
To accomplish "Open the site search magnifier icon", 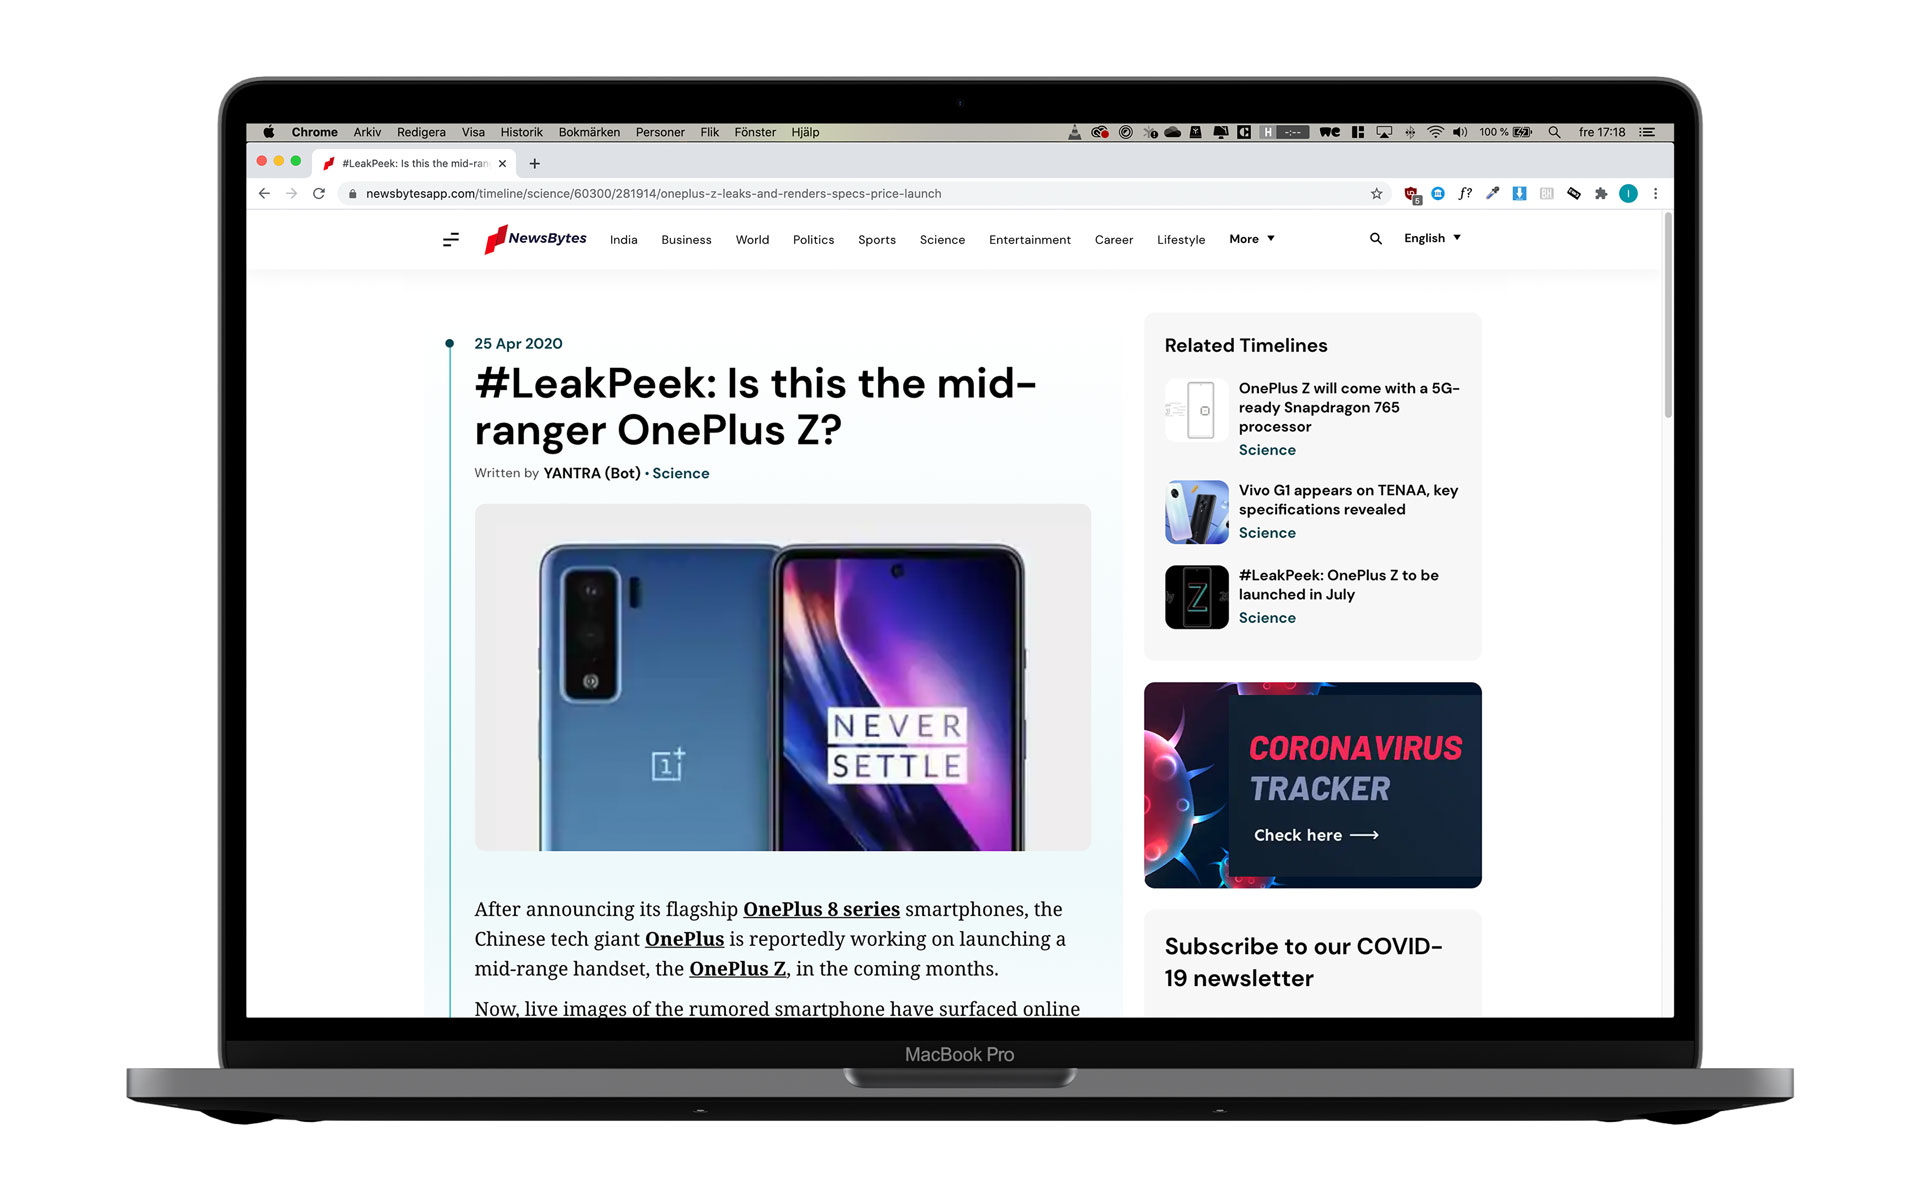I will tap(1376, 238).
